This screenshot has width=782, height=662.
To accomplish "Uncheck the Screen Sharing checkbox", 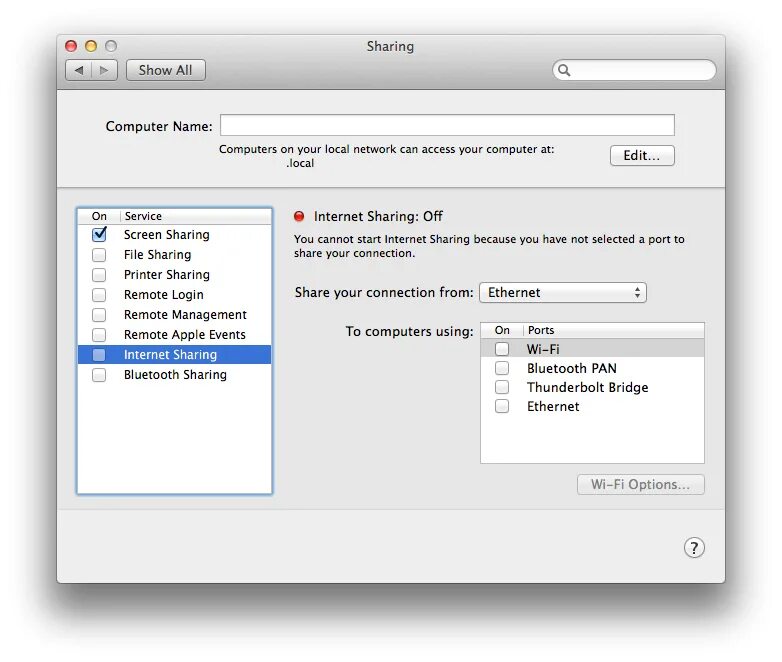I will pyautogui.click(x=99, y=234).
